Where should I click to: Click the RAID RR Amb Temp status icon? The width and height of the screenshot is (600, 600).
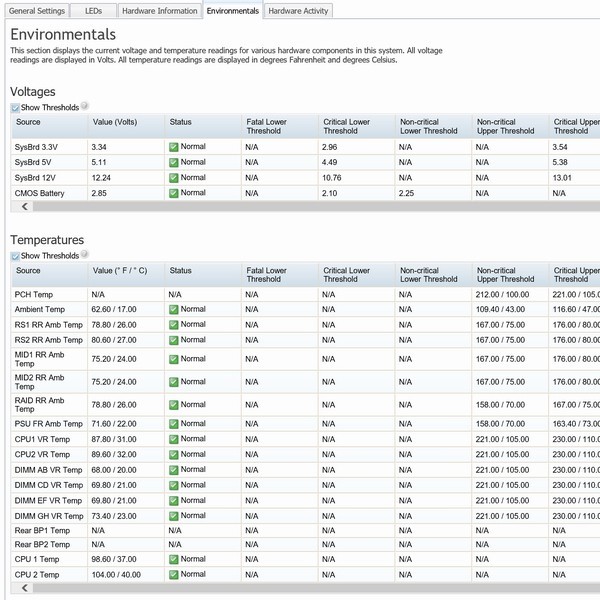pyautogui.click(x=173, y=405)
